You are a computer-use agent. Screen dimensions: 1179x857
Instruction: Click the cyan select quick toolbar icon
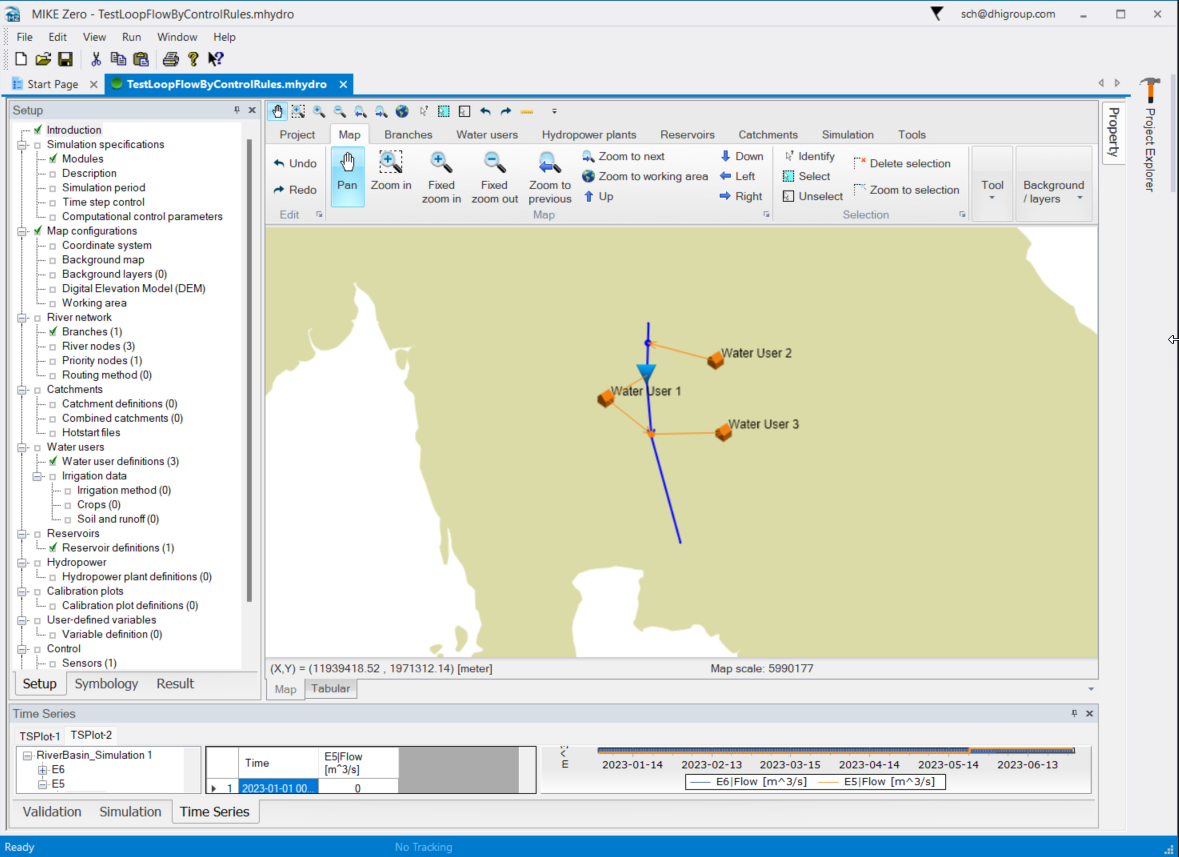pyautogui.click(x=444, y=111)
